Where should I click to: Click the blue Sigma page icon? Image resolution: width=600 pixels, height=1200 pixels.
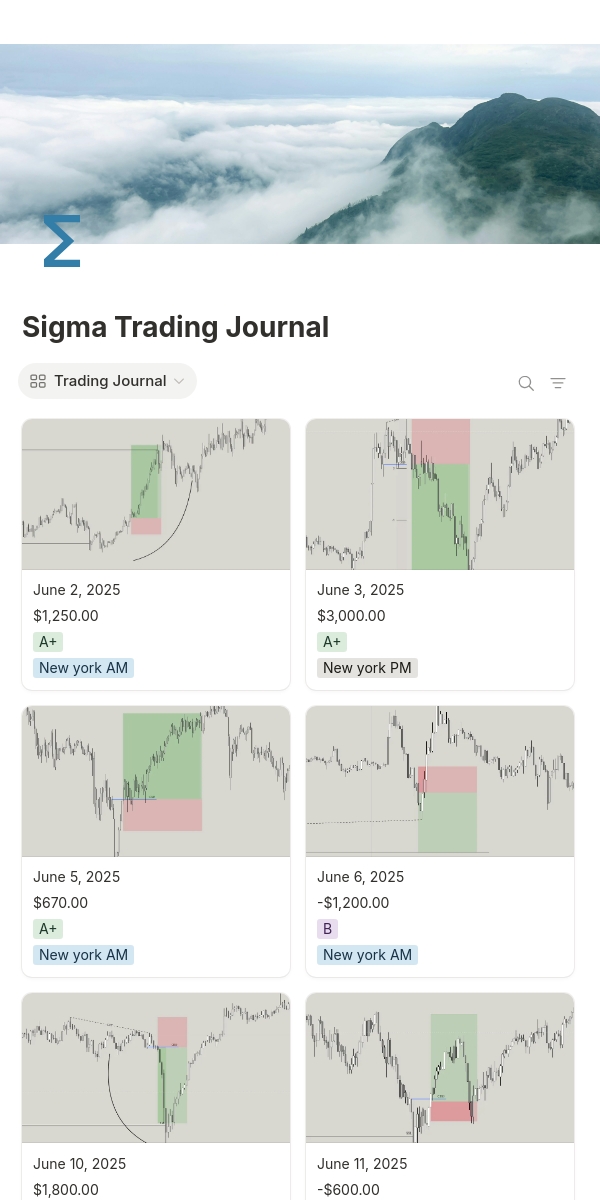click(61, 241)
